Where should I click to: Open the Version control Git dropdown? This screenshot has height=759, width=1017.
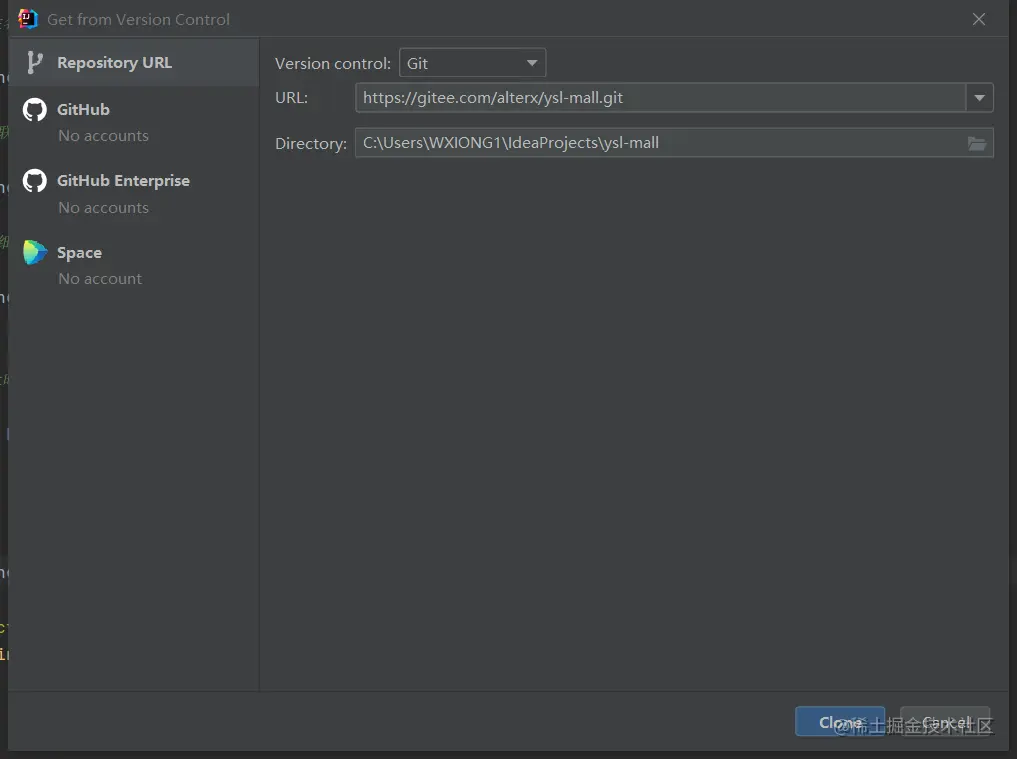[x=472, y=63]
